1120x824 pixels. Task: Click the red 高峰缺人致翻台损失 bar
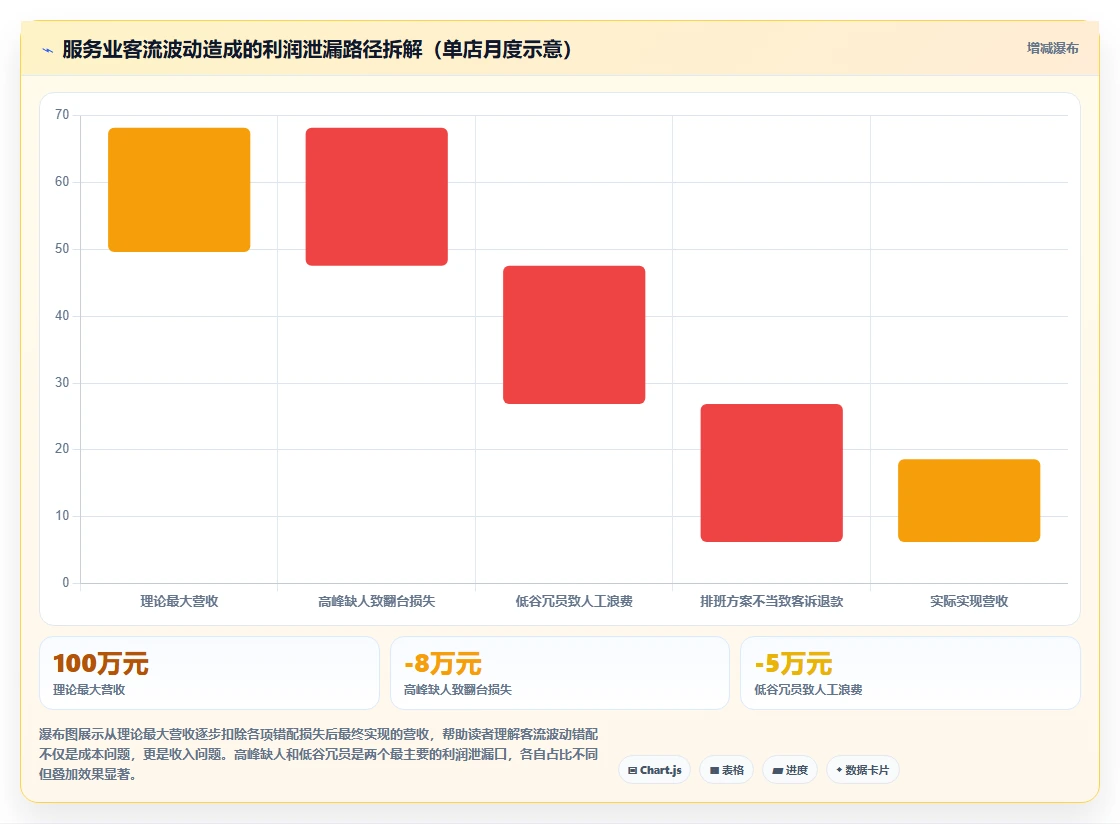(376, 196)
